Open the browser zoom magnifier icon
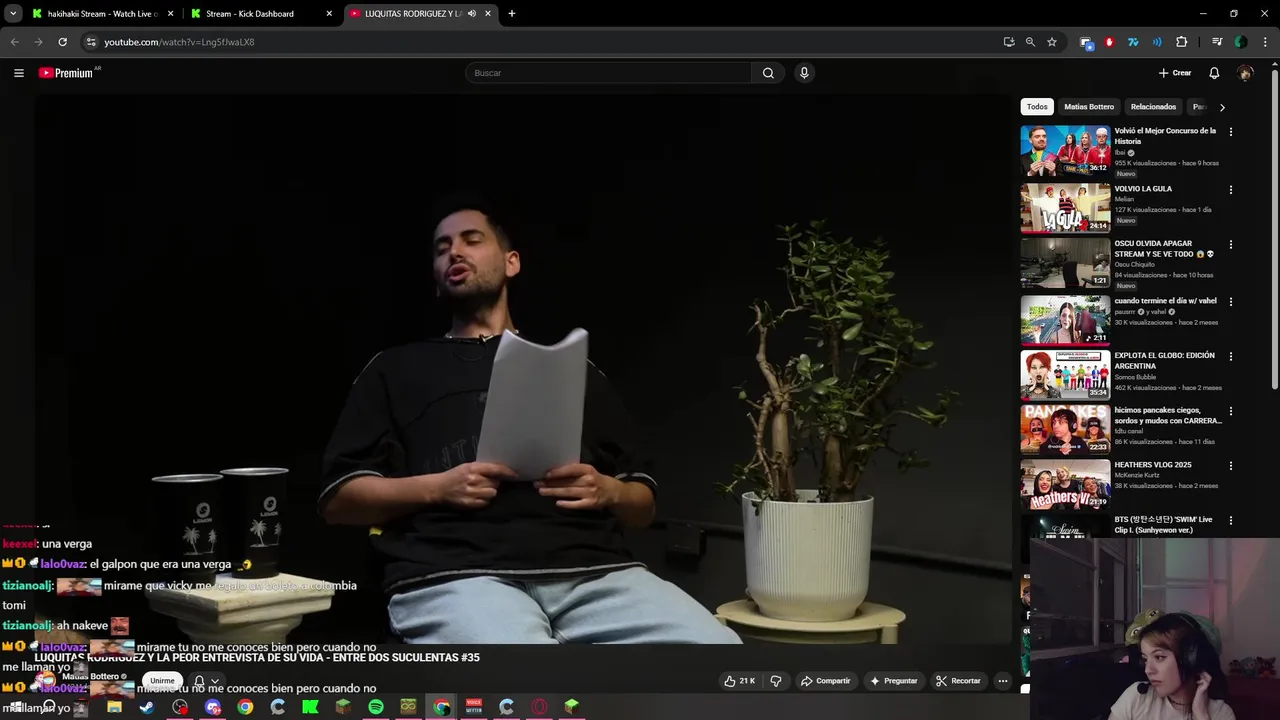 tap(1030, 42)
